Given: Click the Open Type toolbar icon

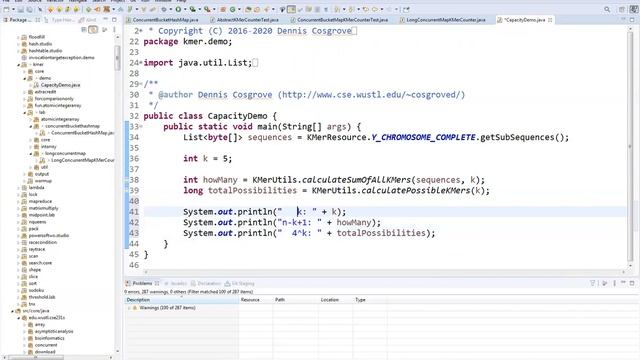Looking at the screenshot, I should [x=248, y=9].
